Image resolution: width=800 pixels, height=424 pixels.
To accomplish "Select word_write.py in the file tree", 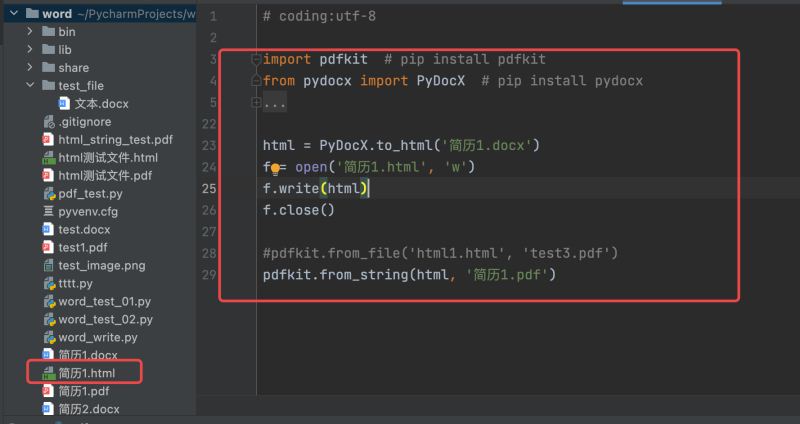I will click(97, 337).
